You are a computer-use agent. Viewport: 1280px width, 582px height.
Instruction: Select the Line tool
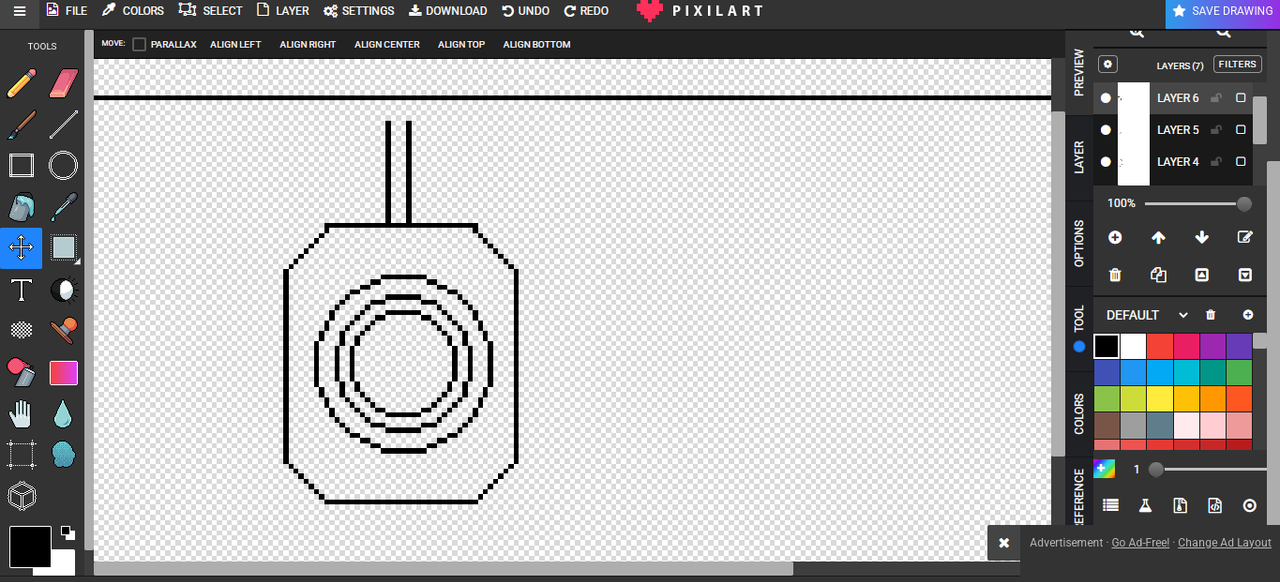[63, 124]
